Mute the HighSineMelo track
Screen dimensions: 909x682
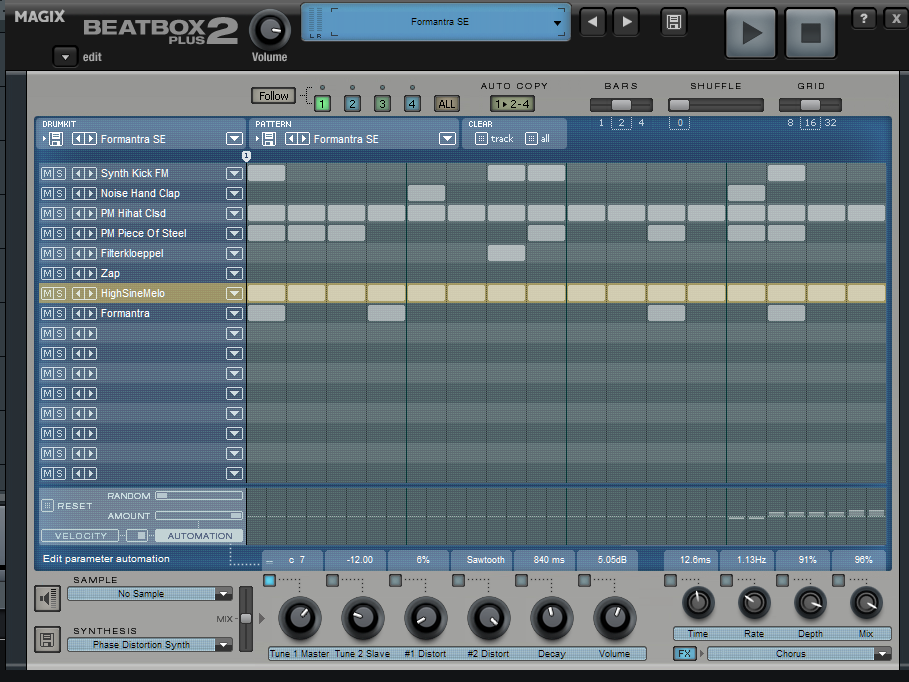[48, 293]
